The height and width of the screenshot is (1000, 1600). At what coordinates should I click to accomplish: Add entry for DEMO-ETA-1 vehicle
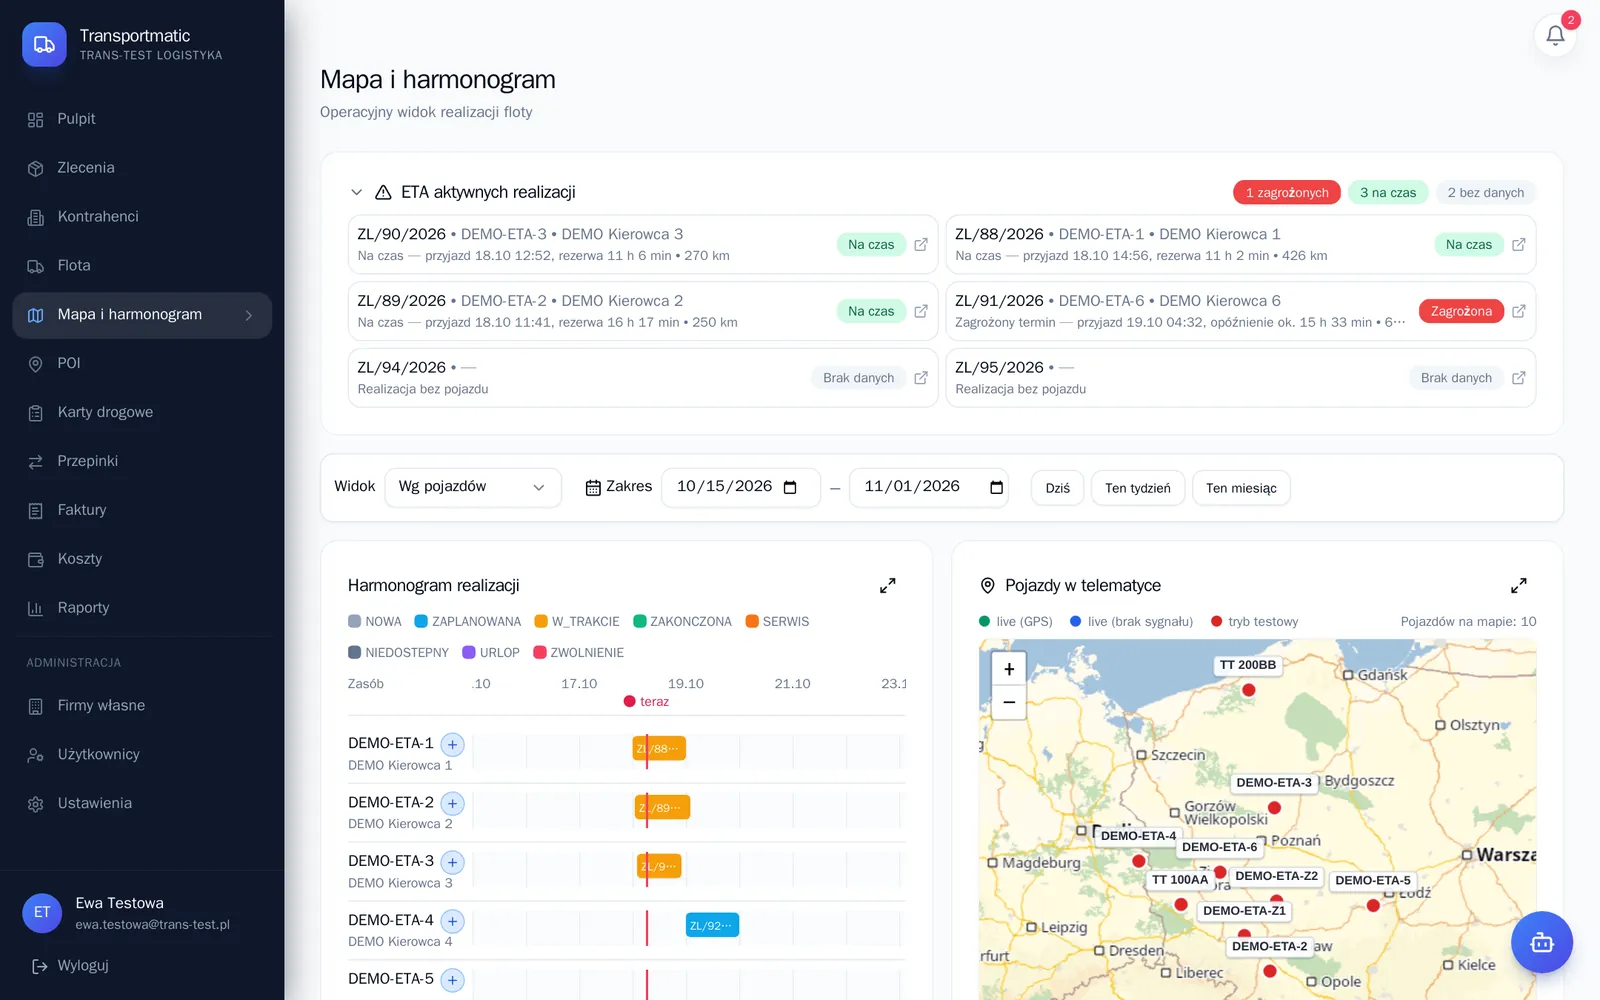click(453, 745)
